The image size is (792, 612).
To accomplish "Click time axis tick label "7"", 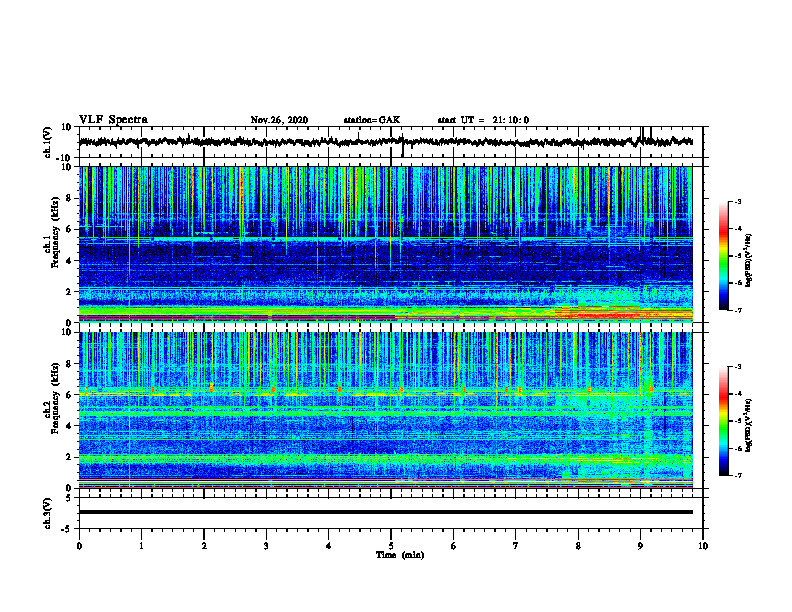I will point(516,546).
